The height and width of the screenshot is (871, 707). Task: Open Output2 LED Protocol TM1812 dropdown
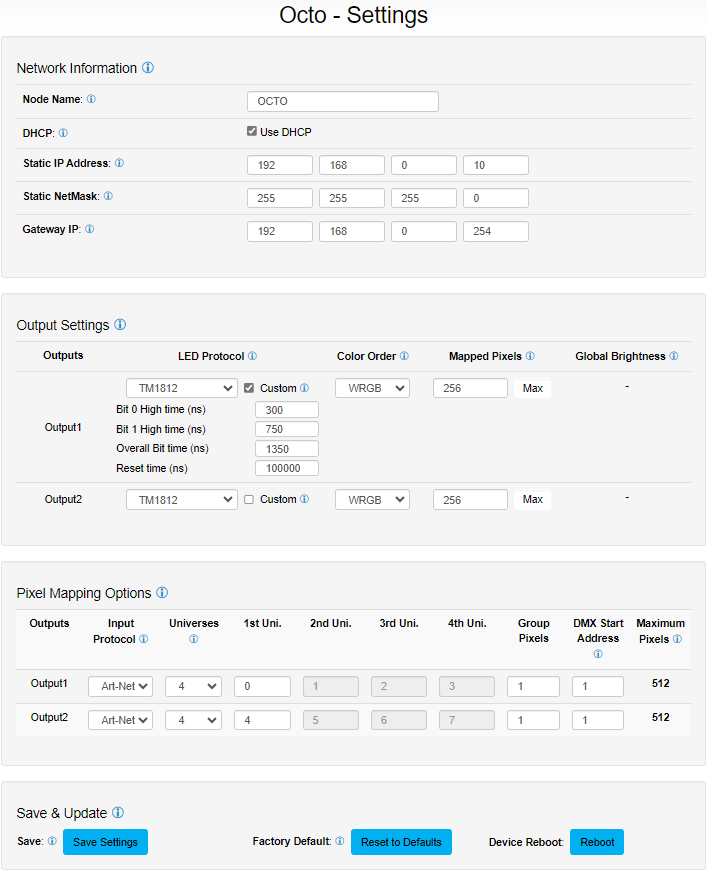pos(182,499)
